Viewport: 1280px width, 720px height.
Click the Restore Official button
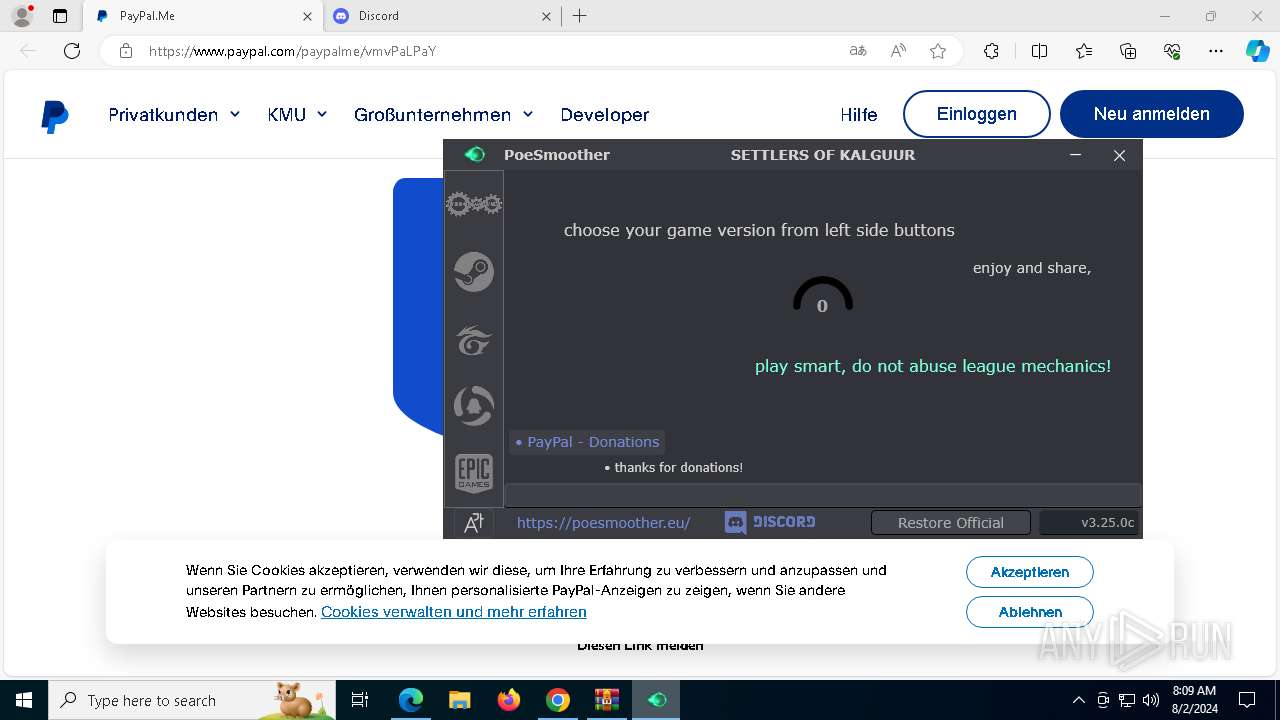[951, 522]
